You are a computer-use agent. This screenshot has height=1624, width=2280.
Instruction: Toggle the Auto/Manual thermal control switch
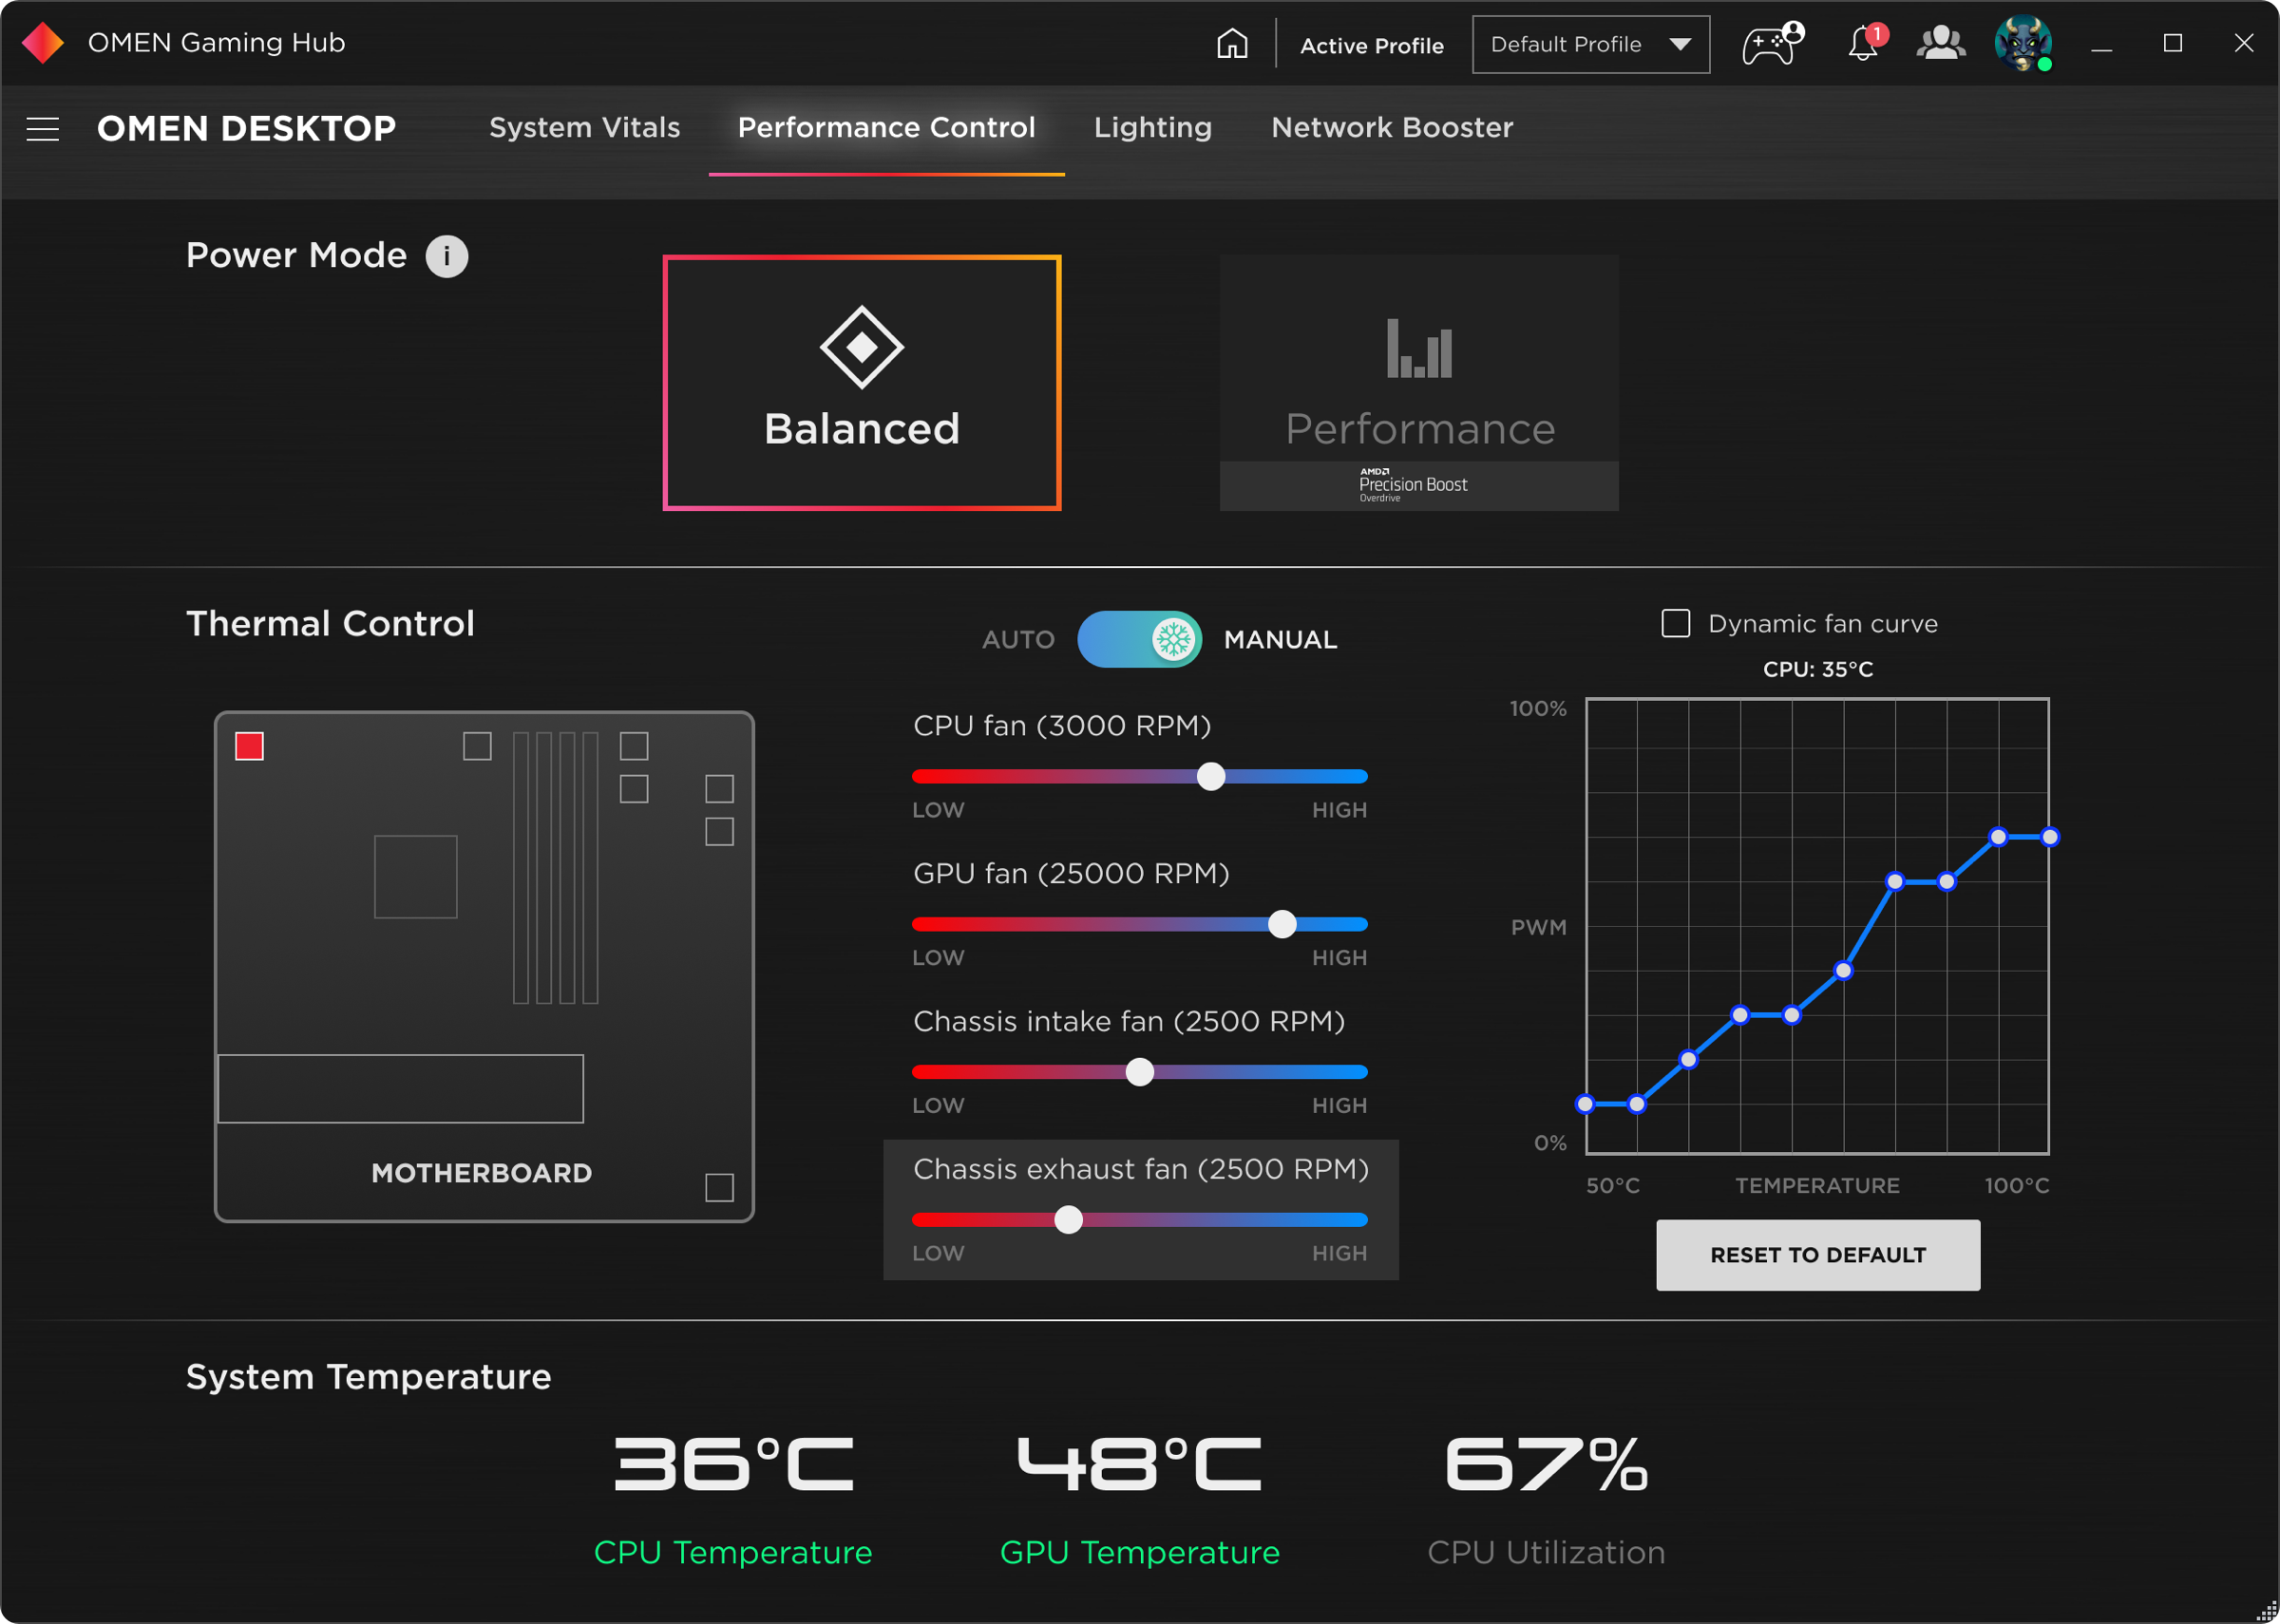pos(1140,639)
